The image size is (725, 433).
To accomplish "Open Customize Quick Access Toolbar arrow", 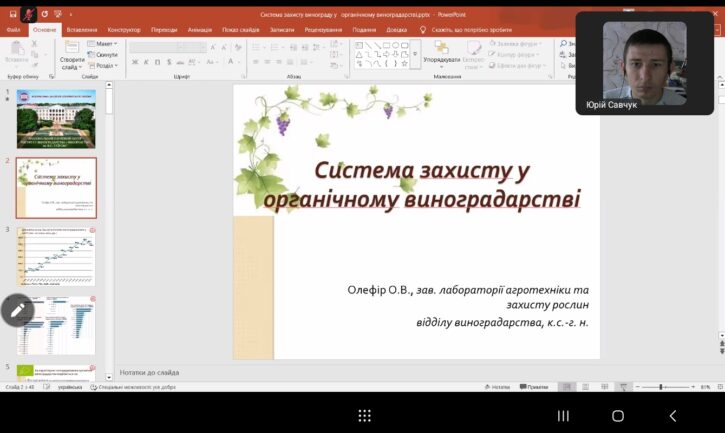I will 71,15.
